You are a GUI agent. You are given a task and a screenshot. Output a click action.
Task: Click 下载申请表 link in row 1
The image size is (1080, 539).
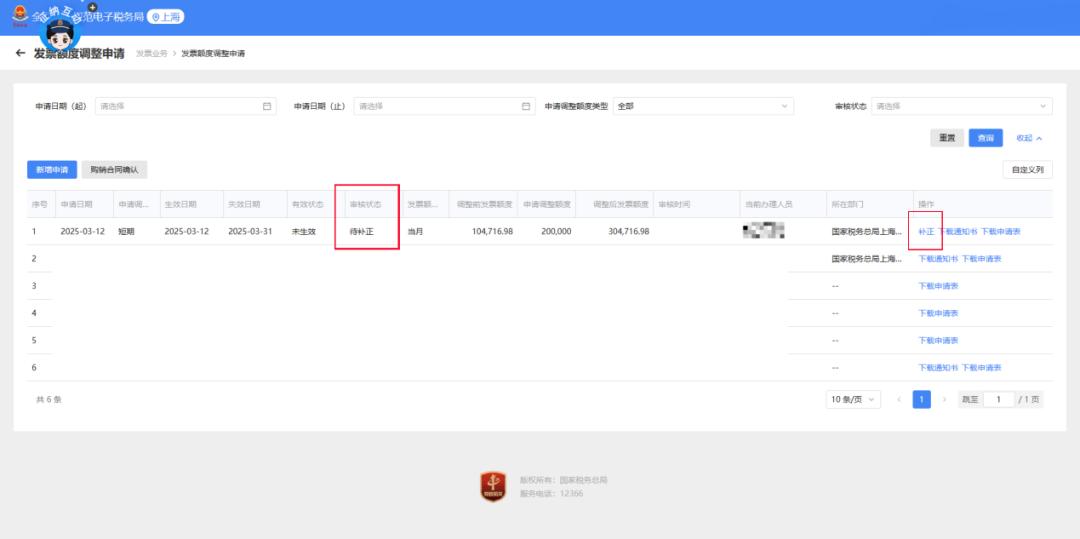(x=1001, y=232)
